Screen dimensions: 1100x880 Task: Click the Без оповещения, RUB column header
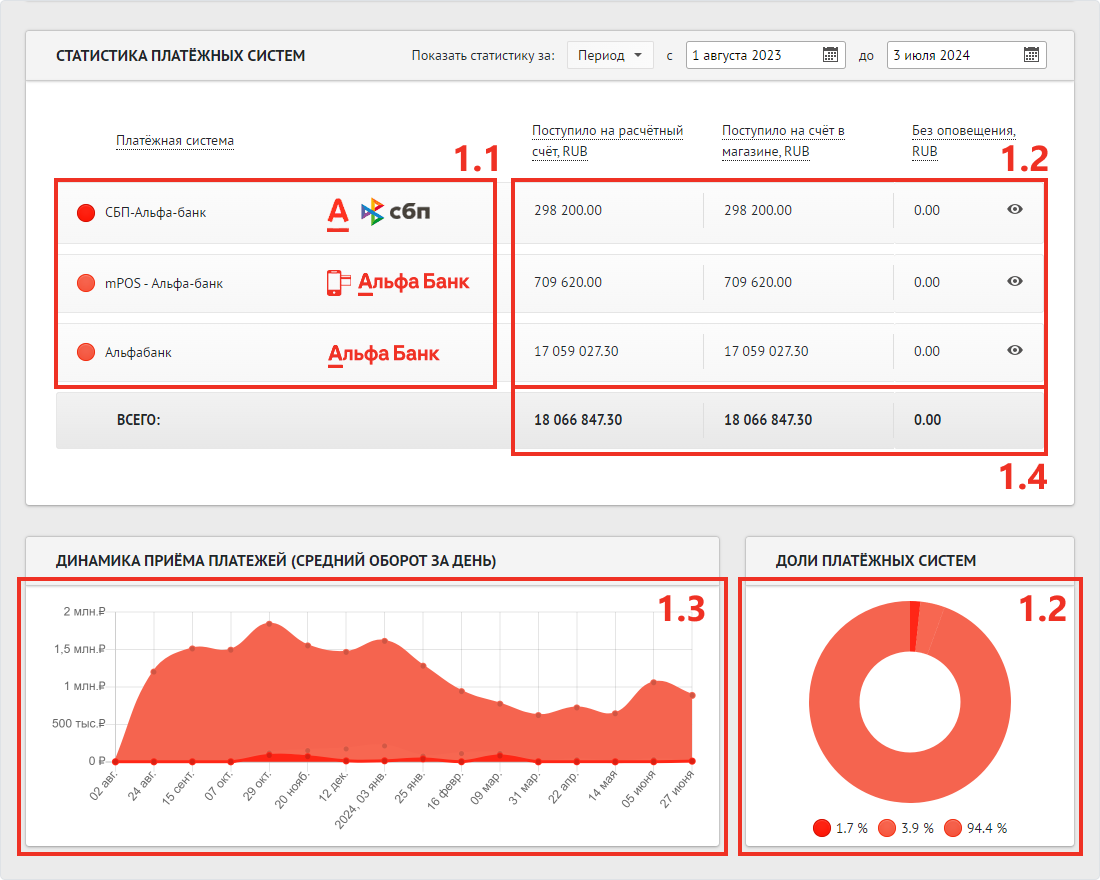963,141
